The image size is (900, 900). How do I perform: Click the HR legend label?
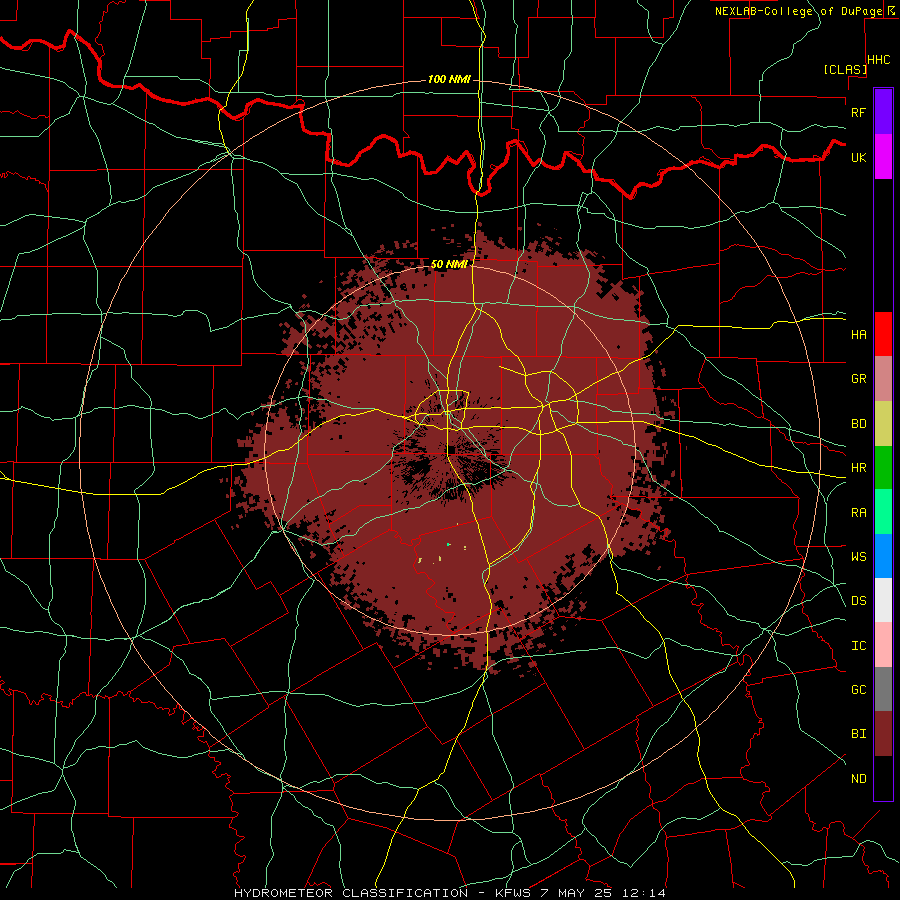coord(858,468)
